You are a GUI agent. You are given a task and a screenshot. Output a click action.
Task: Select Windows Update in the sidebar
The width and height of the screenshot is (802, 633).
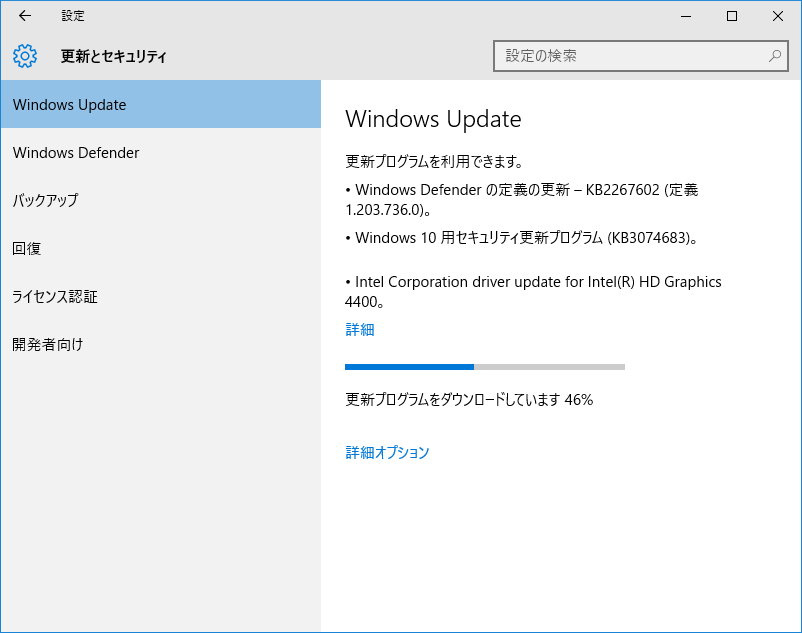pyautogui.click(x=161, y=104)
